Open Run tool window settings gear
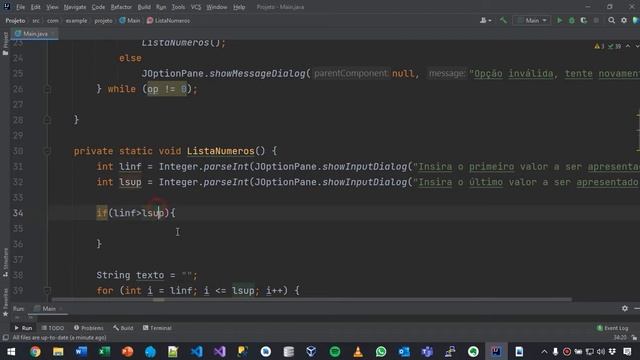 coord(624,309)
